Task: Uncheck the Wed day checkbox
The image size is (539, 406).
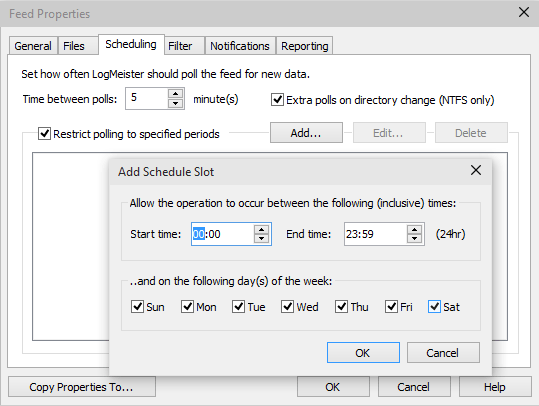Action: [287, 306]
